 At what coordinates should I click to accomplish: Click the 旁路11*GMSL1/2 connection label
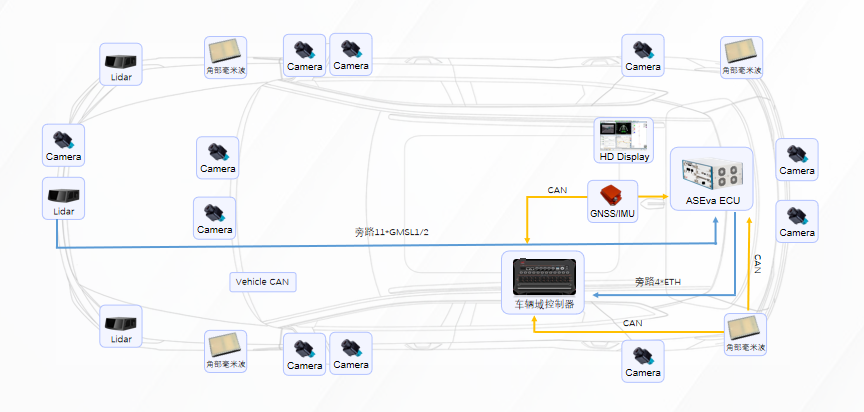pos(391,233)
